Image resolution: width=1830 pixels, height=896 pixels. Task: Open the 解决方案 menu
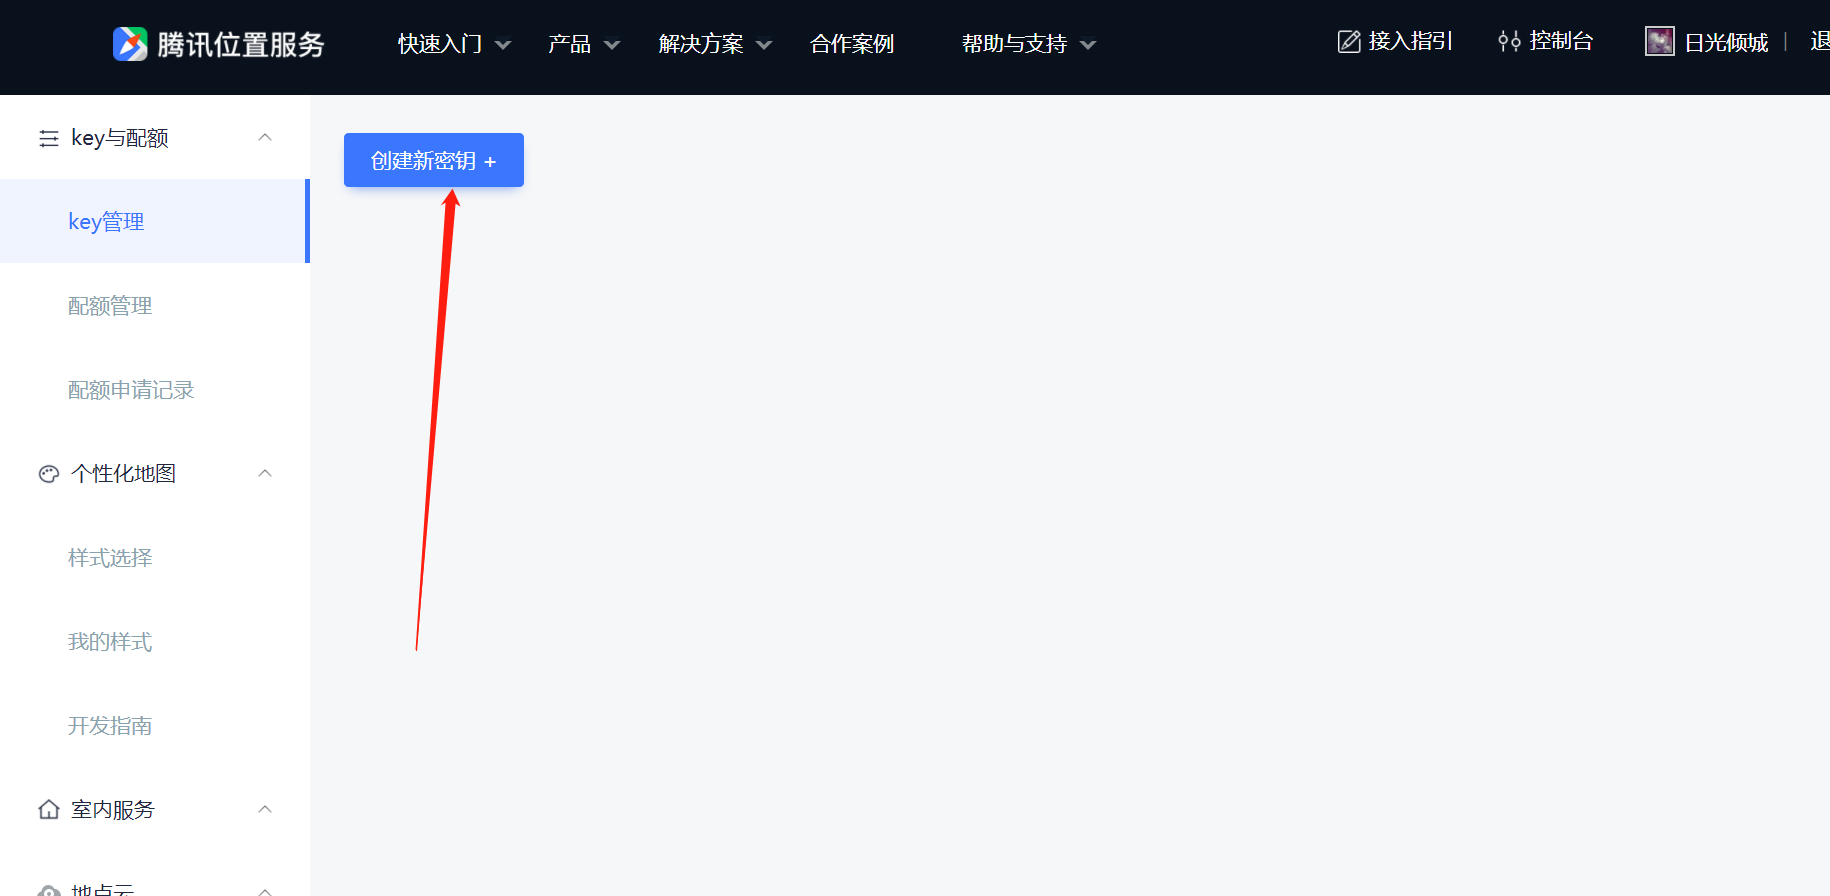point(701,44)
